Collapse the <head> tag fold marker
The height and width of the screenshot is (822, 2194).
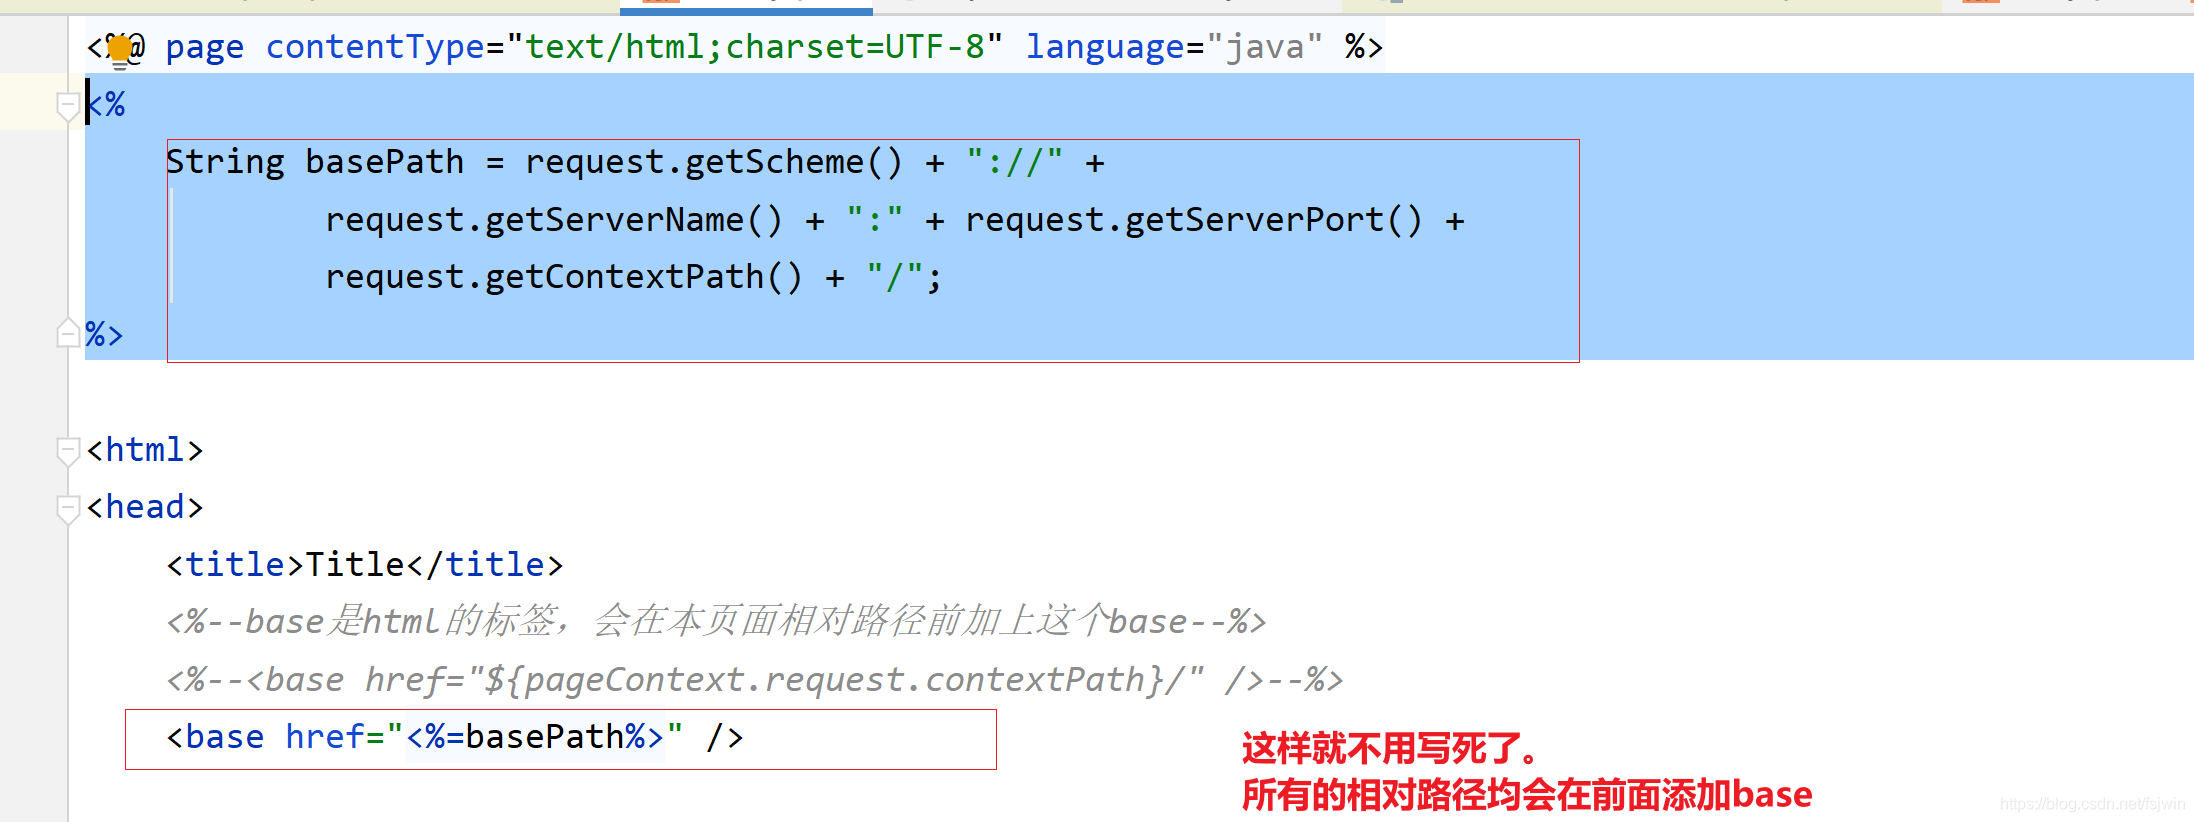pos(68,508)
